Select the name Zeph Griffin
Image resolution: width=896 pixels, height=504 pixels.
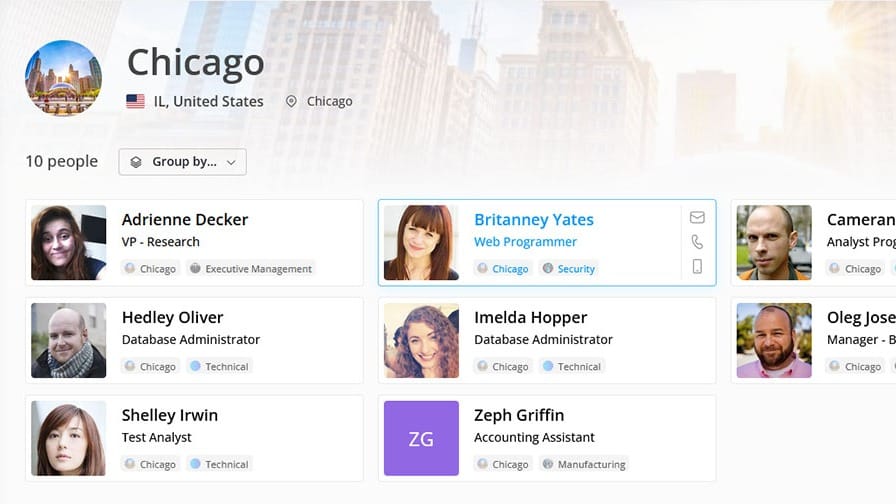pyautogui.click(x=519, y=415)
